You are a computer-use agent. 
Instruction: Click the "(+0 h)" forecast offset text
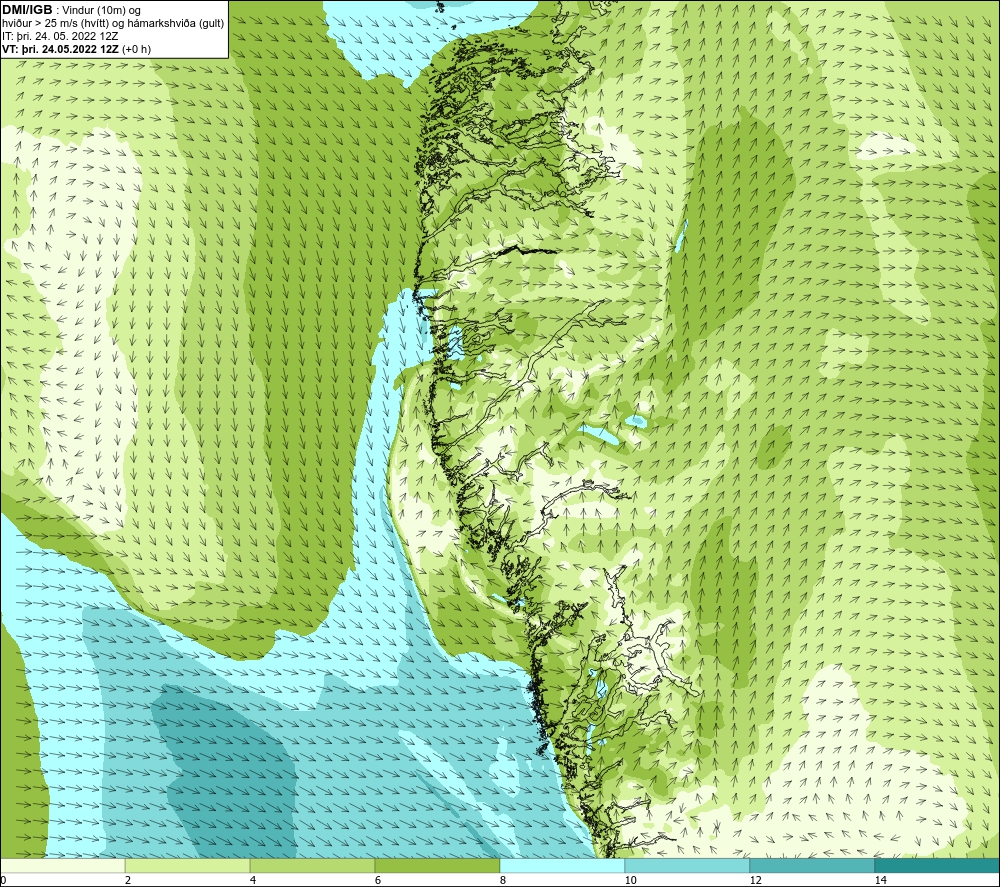(x=136, y=49)
